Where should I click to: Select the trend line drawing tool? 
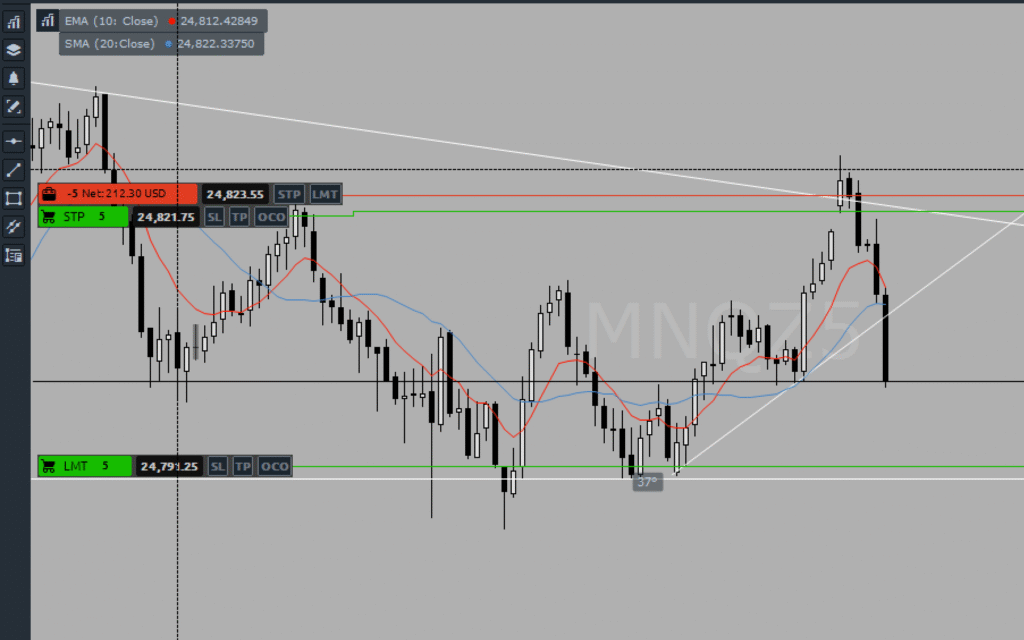(x=14, y=170)
